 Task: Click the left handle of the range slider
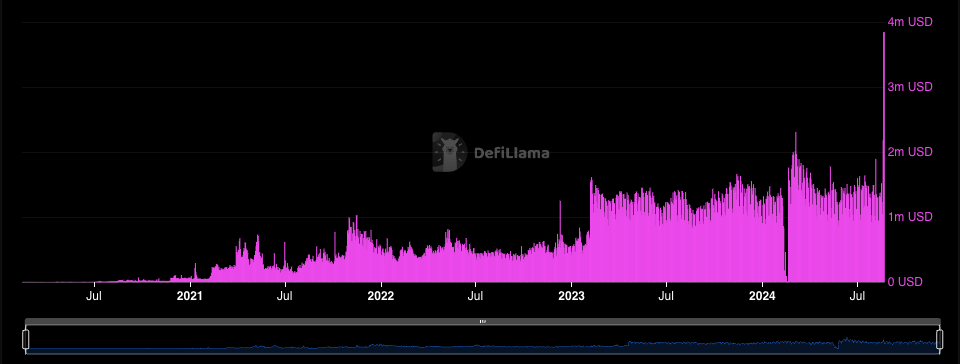[x=26, y=340]
